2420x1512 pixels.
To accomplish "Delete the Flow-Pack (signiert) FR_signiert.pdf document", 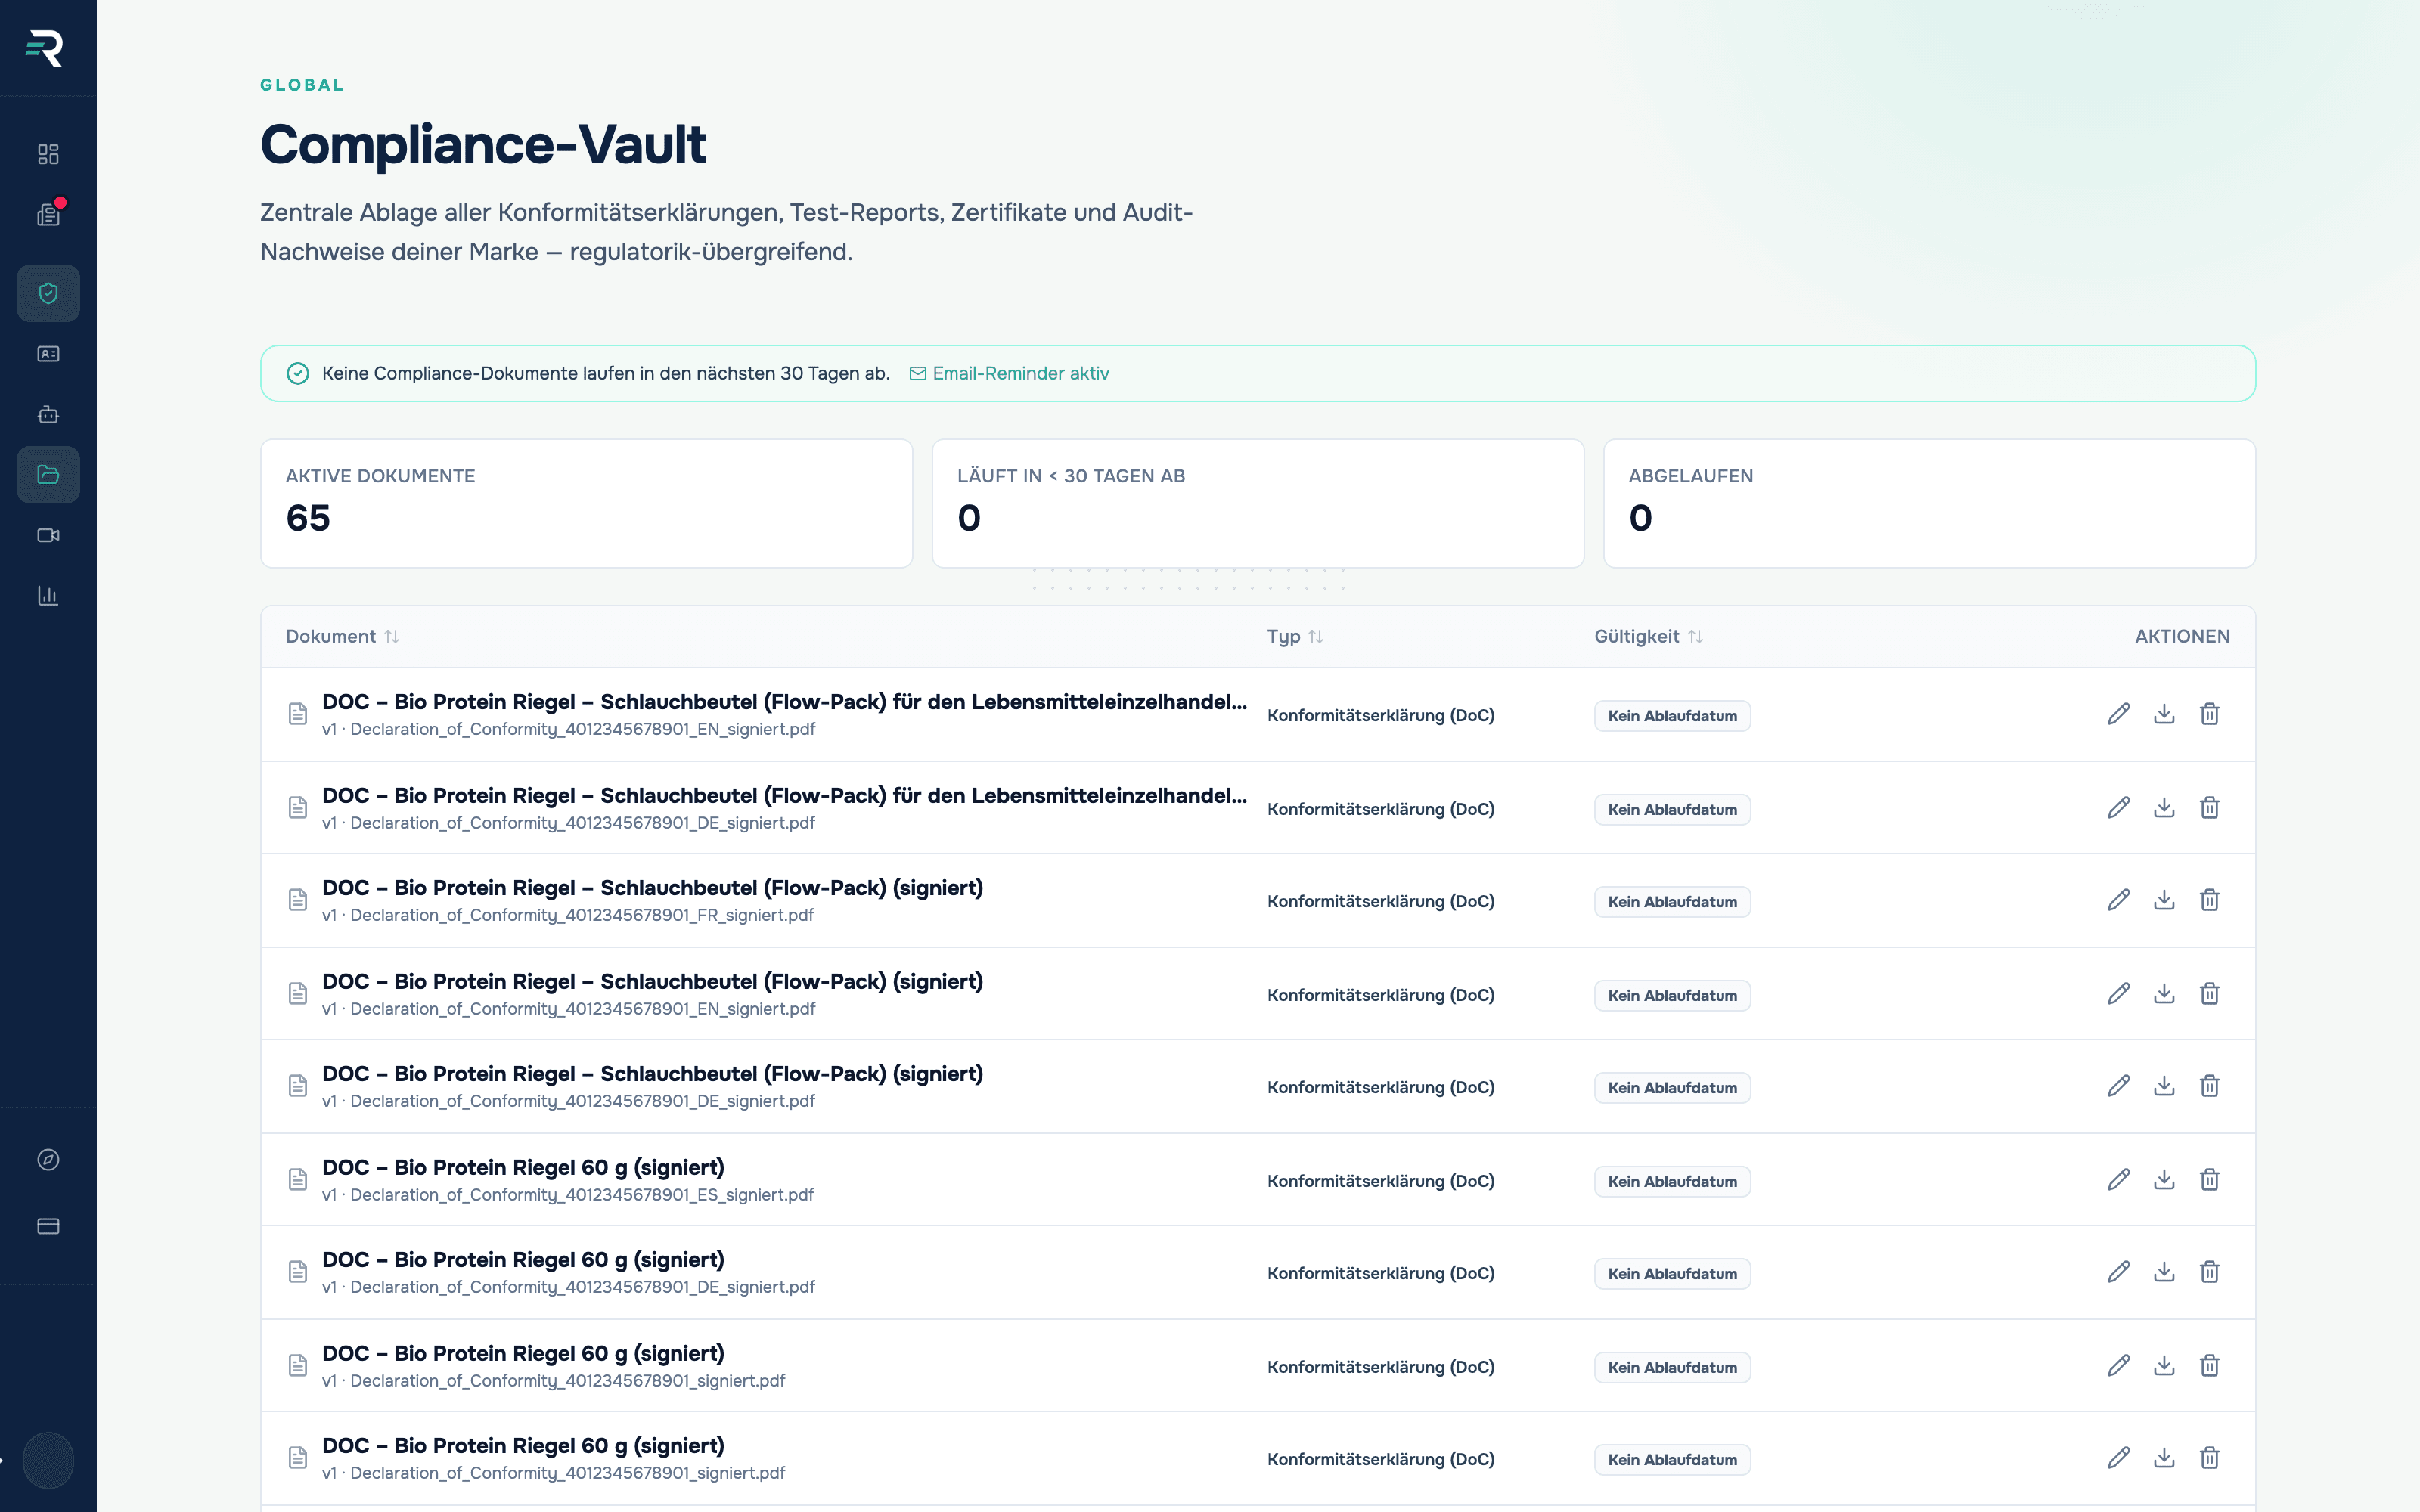I will click(x=2209, y=900).
